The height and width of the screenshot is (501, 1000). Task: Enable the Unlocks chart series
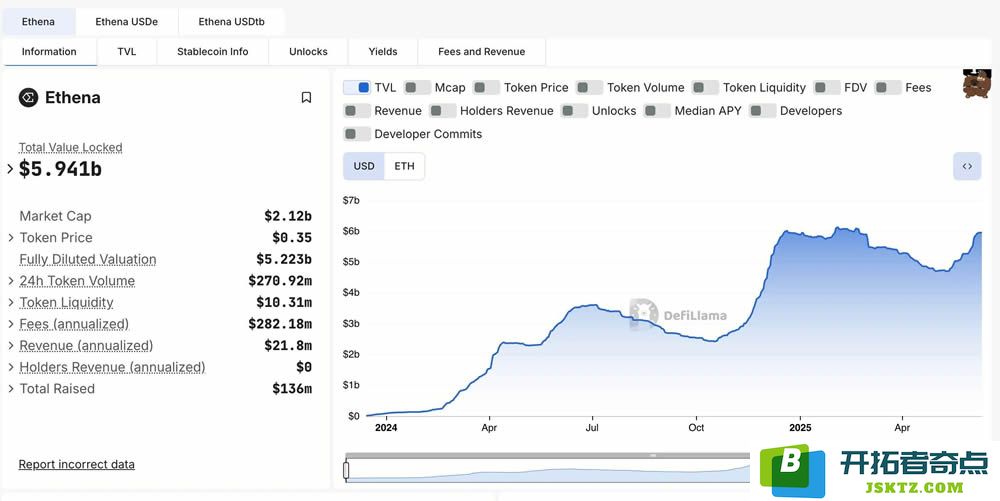point(574,111)
